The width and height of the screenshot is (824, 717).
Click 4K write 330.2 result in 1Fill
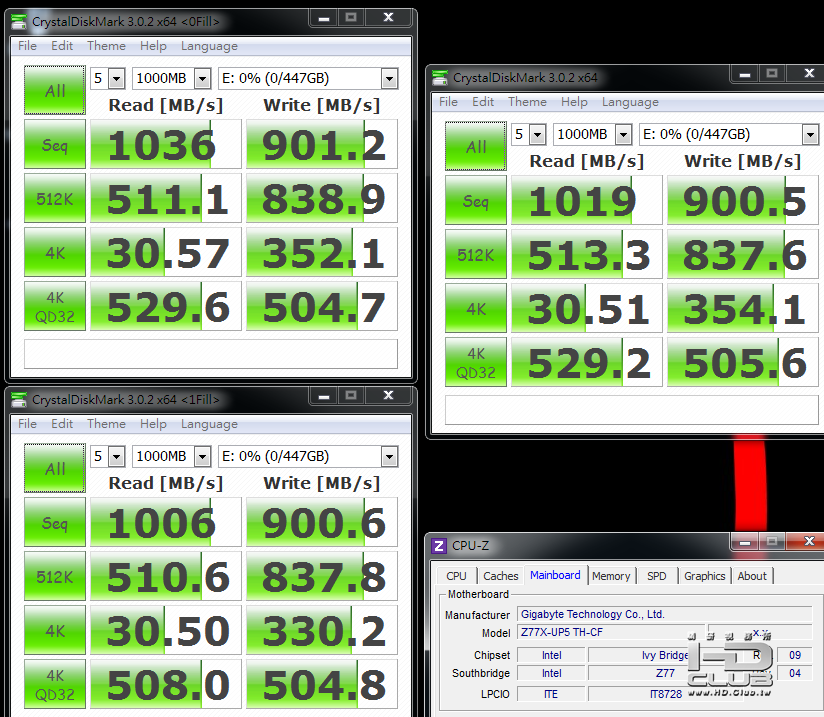point(322,630)
